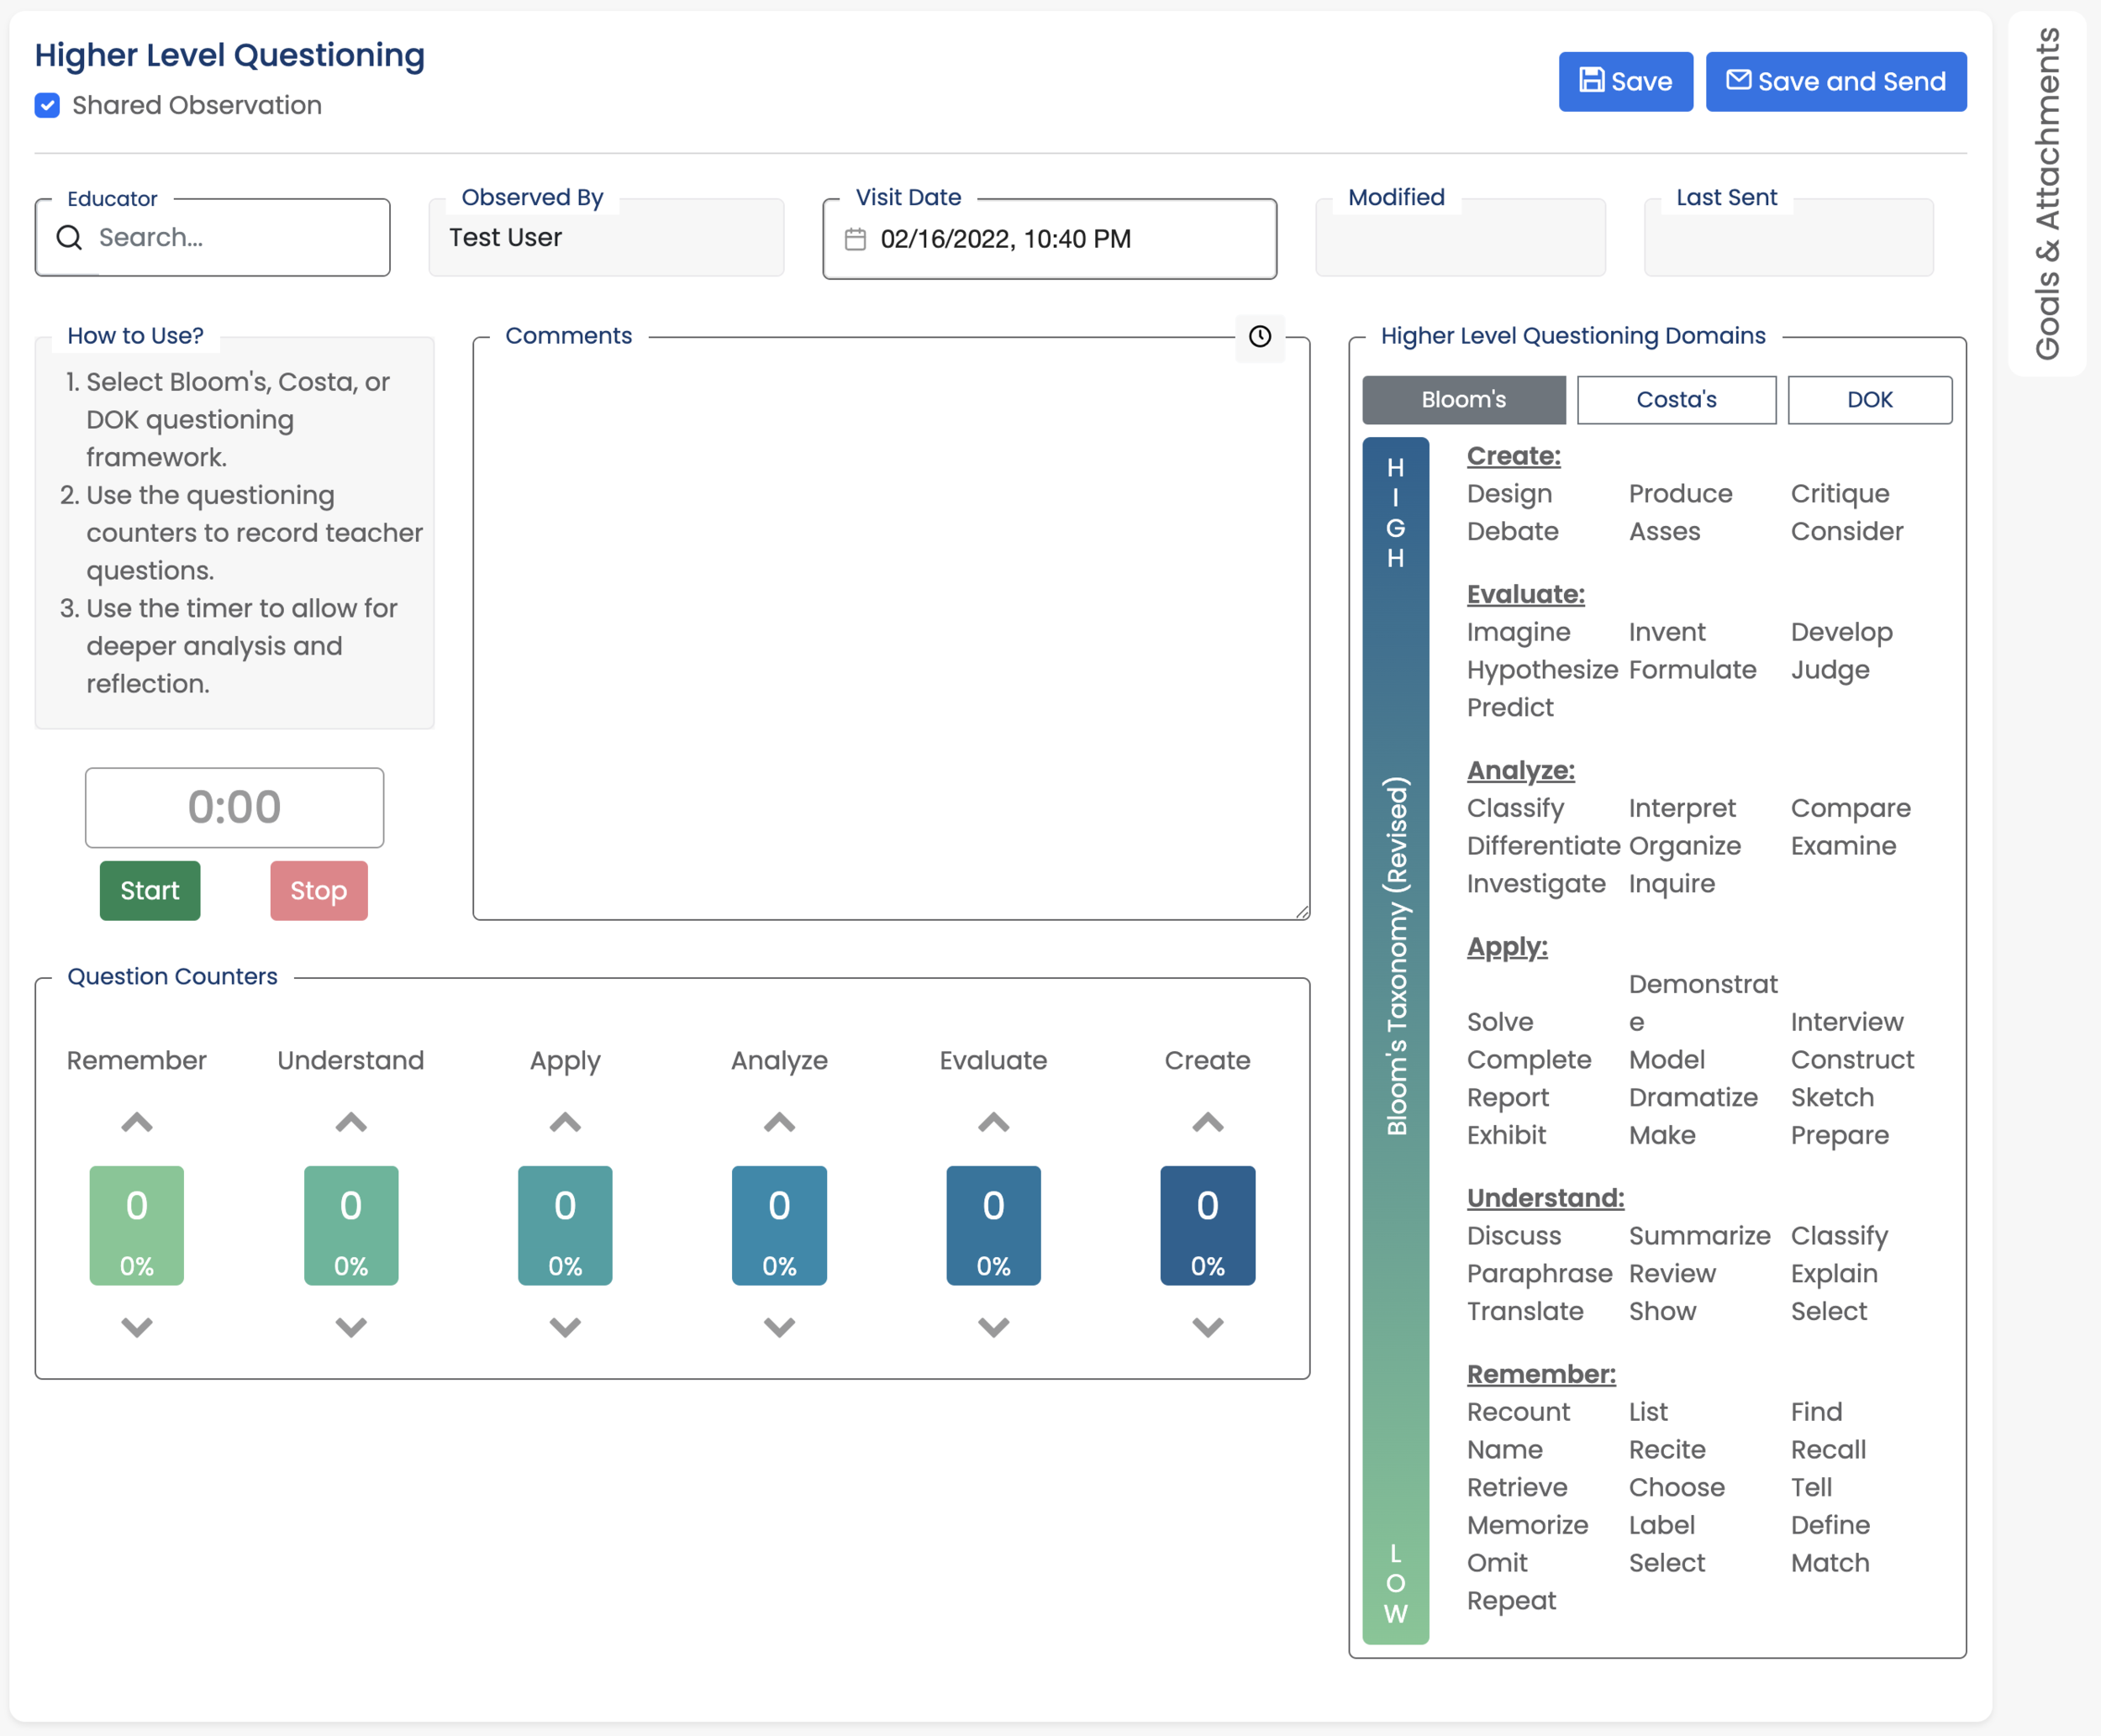Open the DOK framework tab
The width and height of the screenshot is (2101, 1736).
pos(1868,399)
